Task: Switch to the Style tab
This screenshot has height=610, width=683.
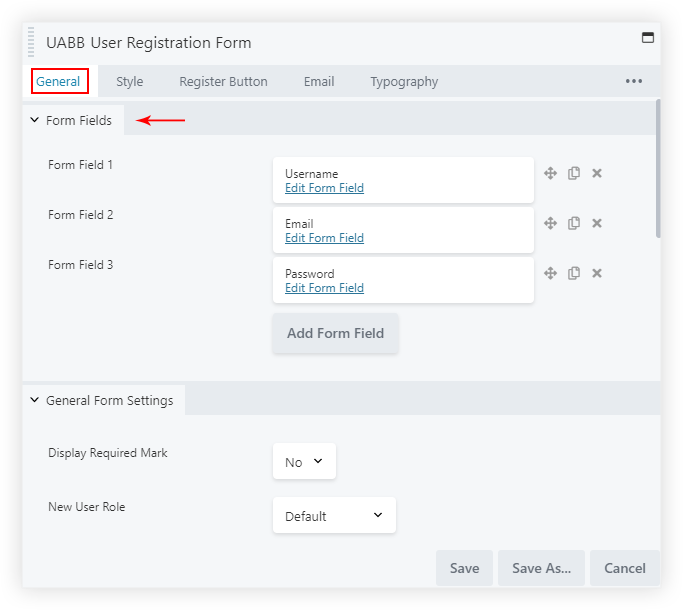Action: pos(129,82)
